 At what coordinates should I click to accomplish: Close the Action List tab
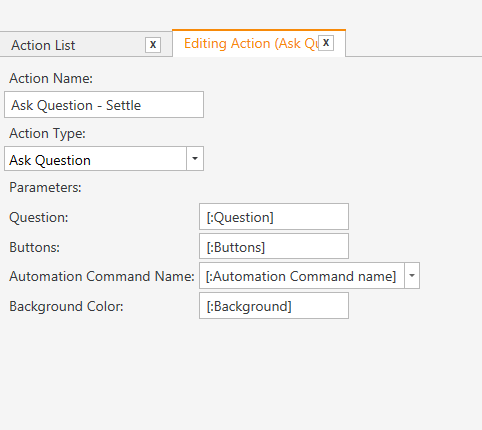pos(153,45)
